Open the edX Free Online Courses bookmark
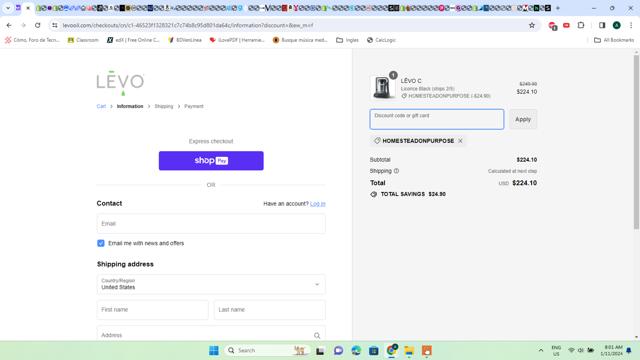 coord(133,40)
